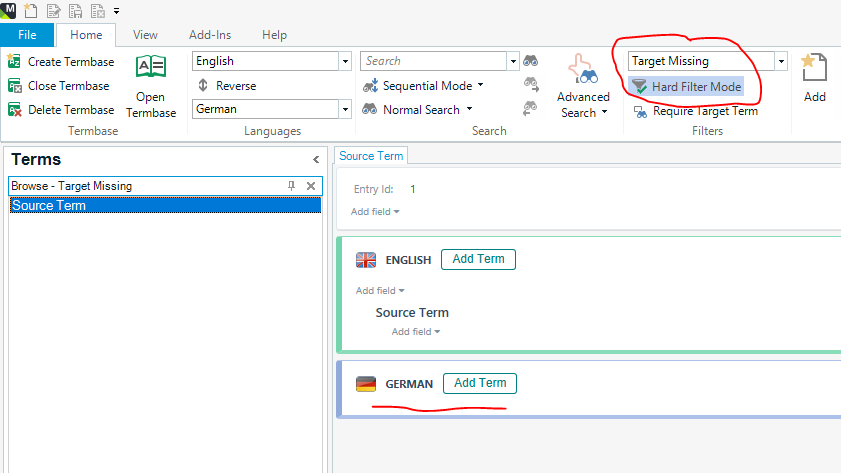Image resolution: width=841 pixels, height=473 pixels.
Task: Pin the Browse panel with the pin icon
Action: [291, 186]
